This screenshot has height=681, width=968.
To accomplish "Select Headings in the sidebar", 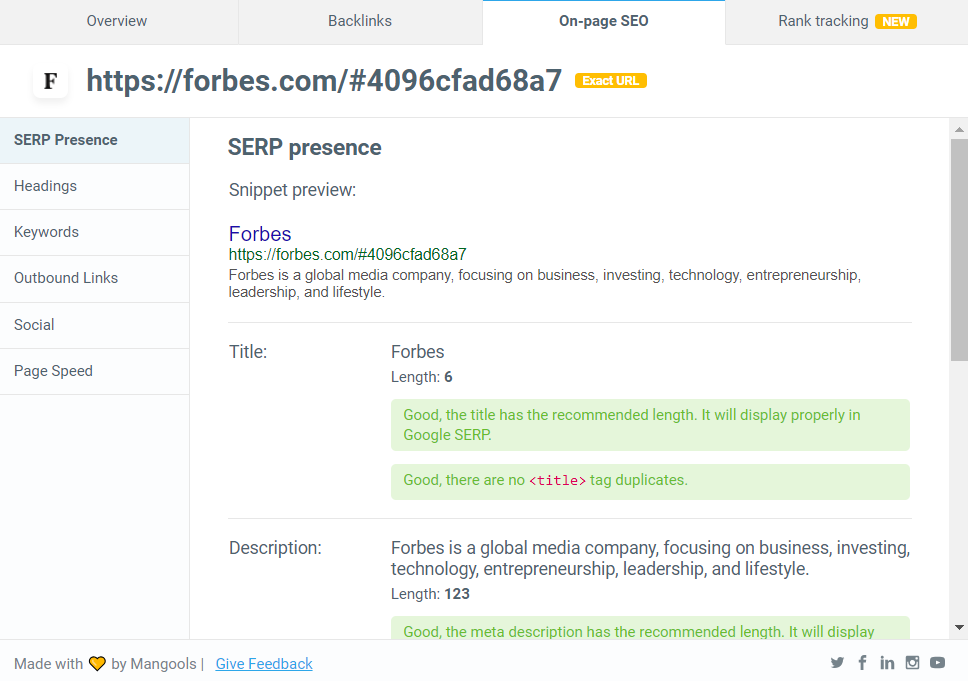I will (x=45, y=186).
